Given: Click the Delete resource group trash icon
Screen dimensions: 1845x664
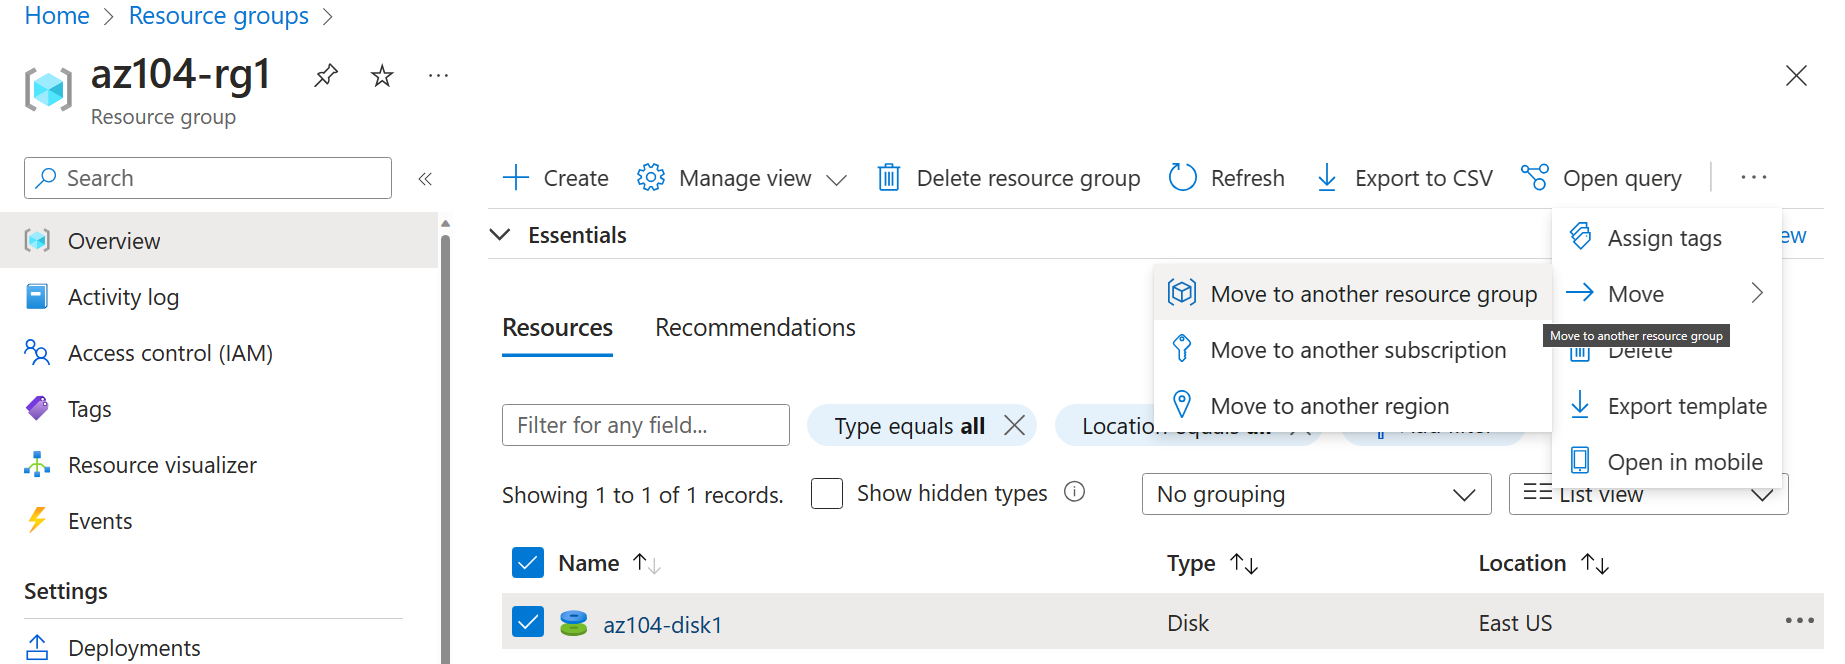Looking at the screenshot, I should point(888,178).
